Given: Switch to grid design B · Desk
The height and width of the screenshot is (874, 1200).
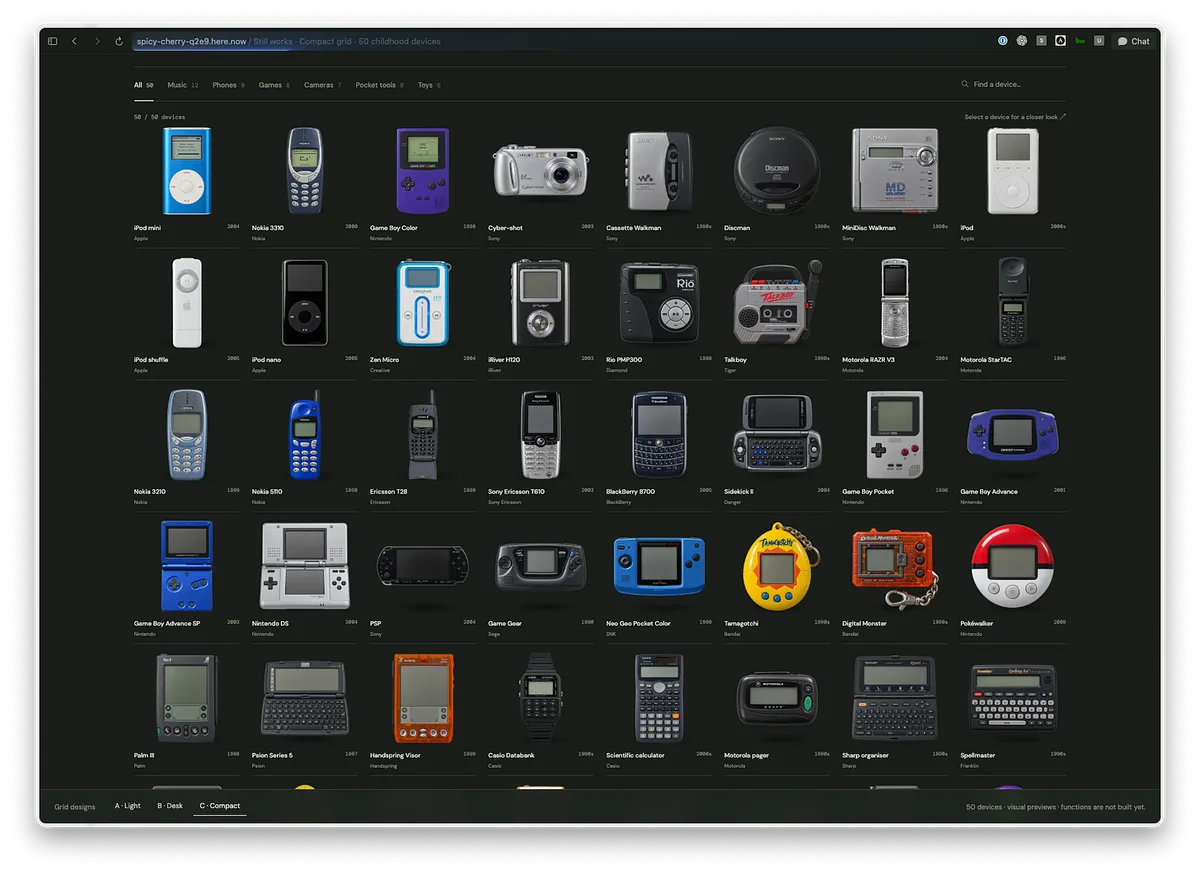Looking at the screenshot, I should click(170, 806).
